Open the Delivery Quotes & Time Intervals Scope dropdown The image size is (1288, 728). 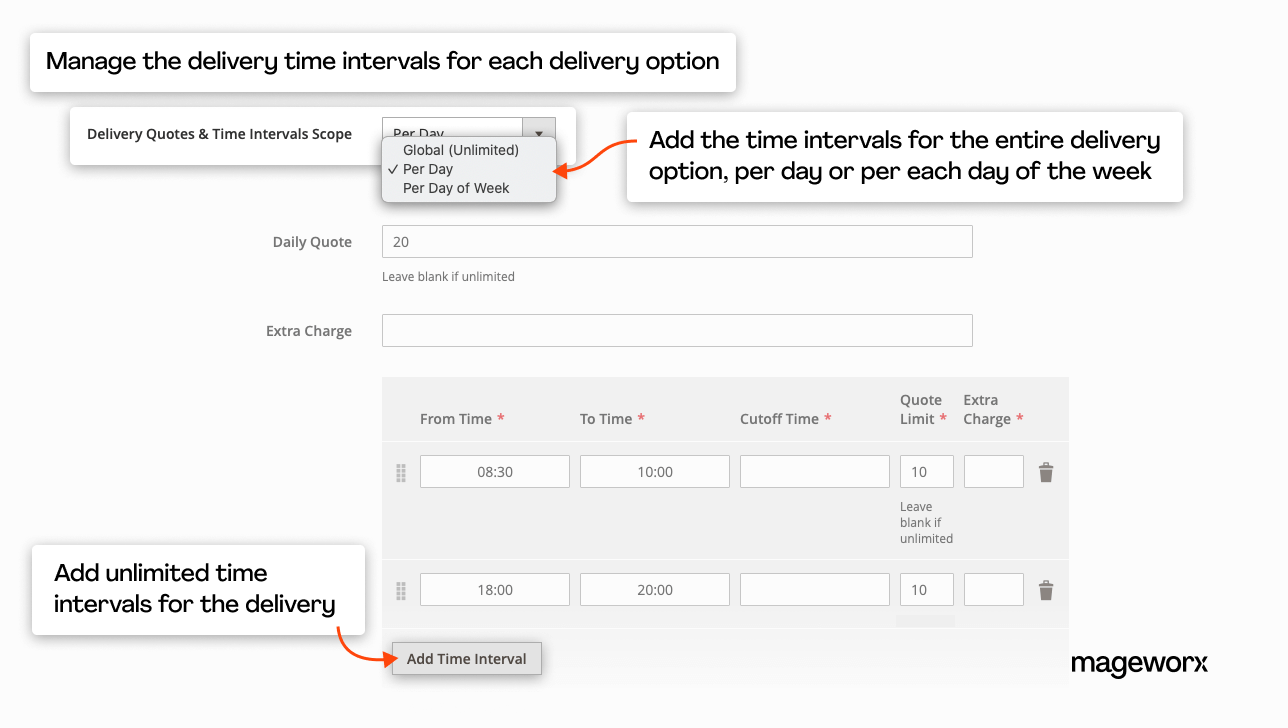(538, 130)
